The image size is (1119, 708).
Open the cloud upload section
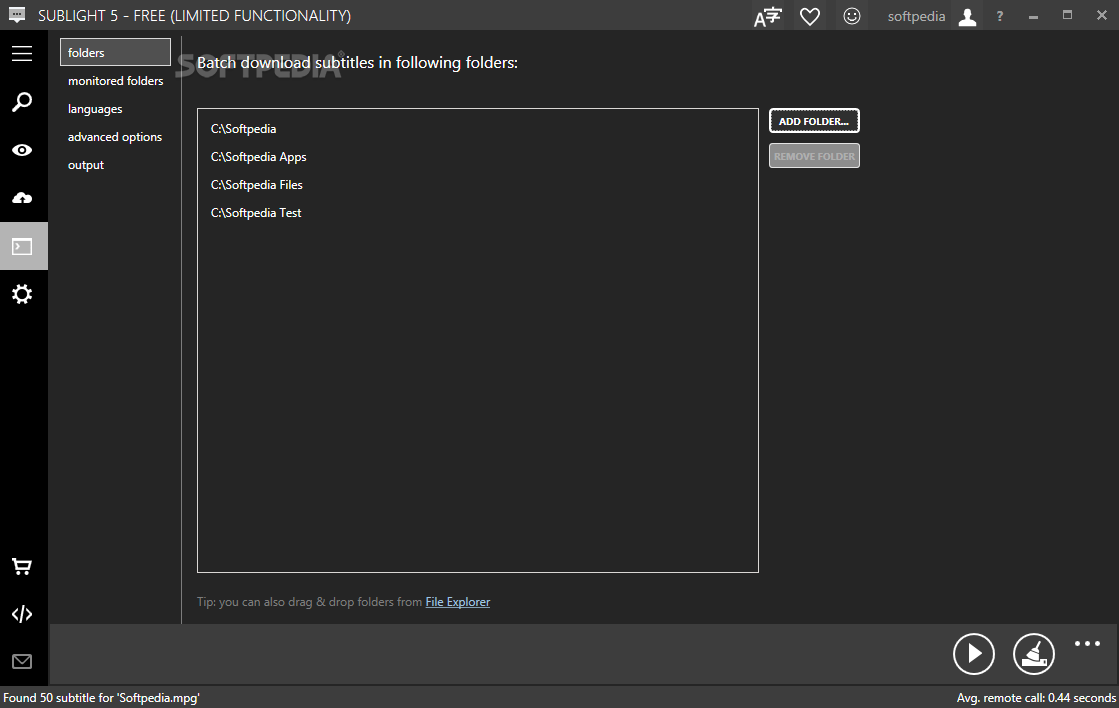tap(22, 198)
